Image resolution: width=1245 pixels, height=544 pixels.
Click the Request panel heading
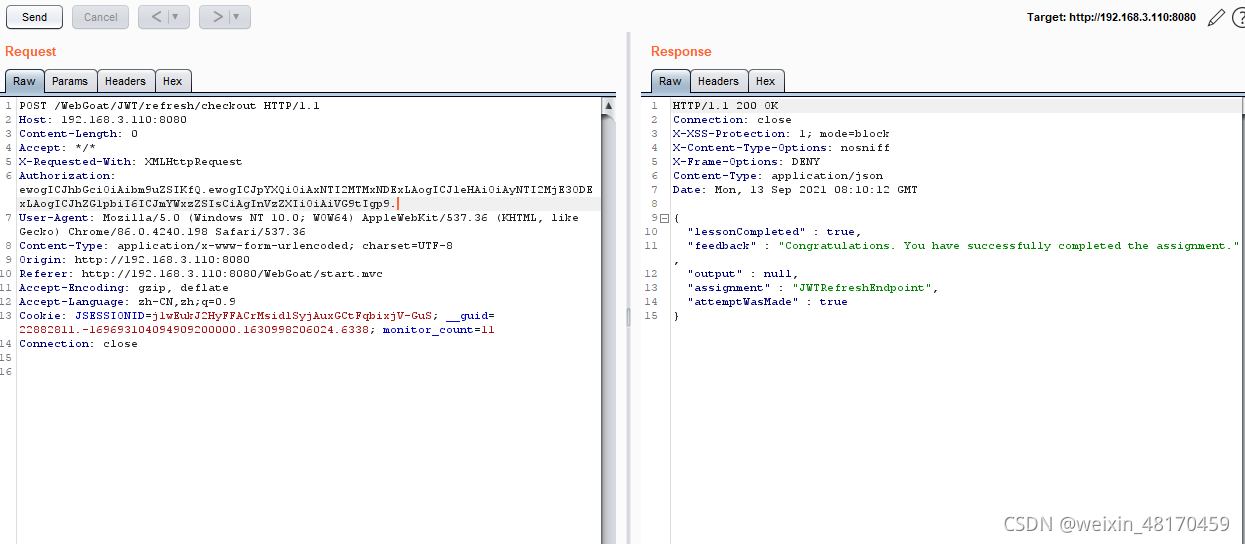pos(31,51)
